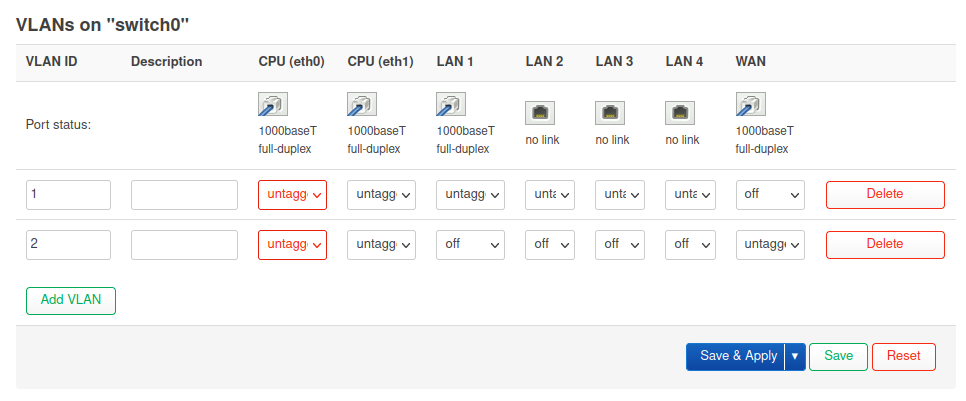Image resolution: width=966 pixels, height=401 pixels.
Task: Open the Save & Apply dropdown arrow
Action: click(795, 357)
